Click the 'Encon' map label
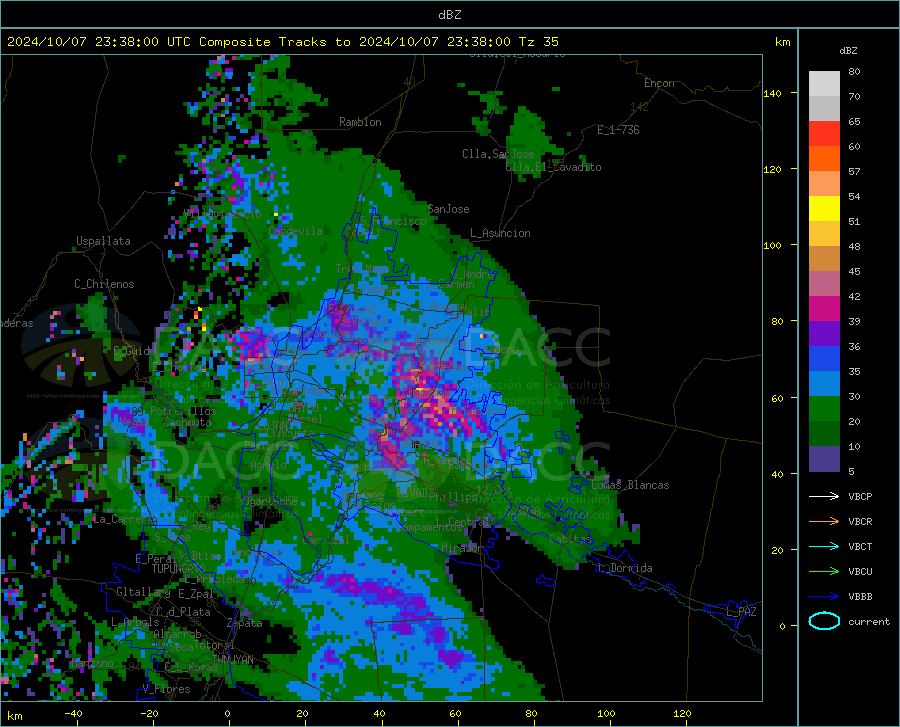Screen dimensions: 900x727 pos(659,83)
